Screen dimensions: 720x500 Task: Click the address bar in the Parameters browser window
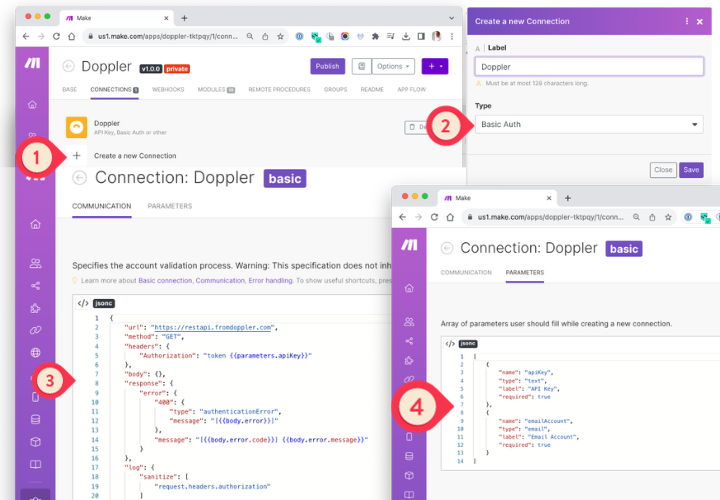pos(551,217)
